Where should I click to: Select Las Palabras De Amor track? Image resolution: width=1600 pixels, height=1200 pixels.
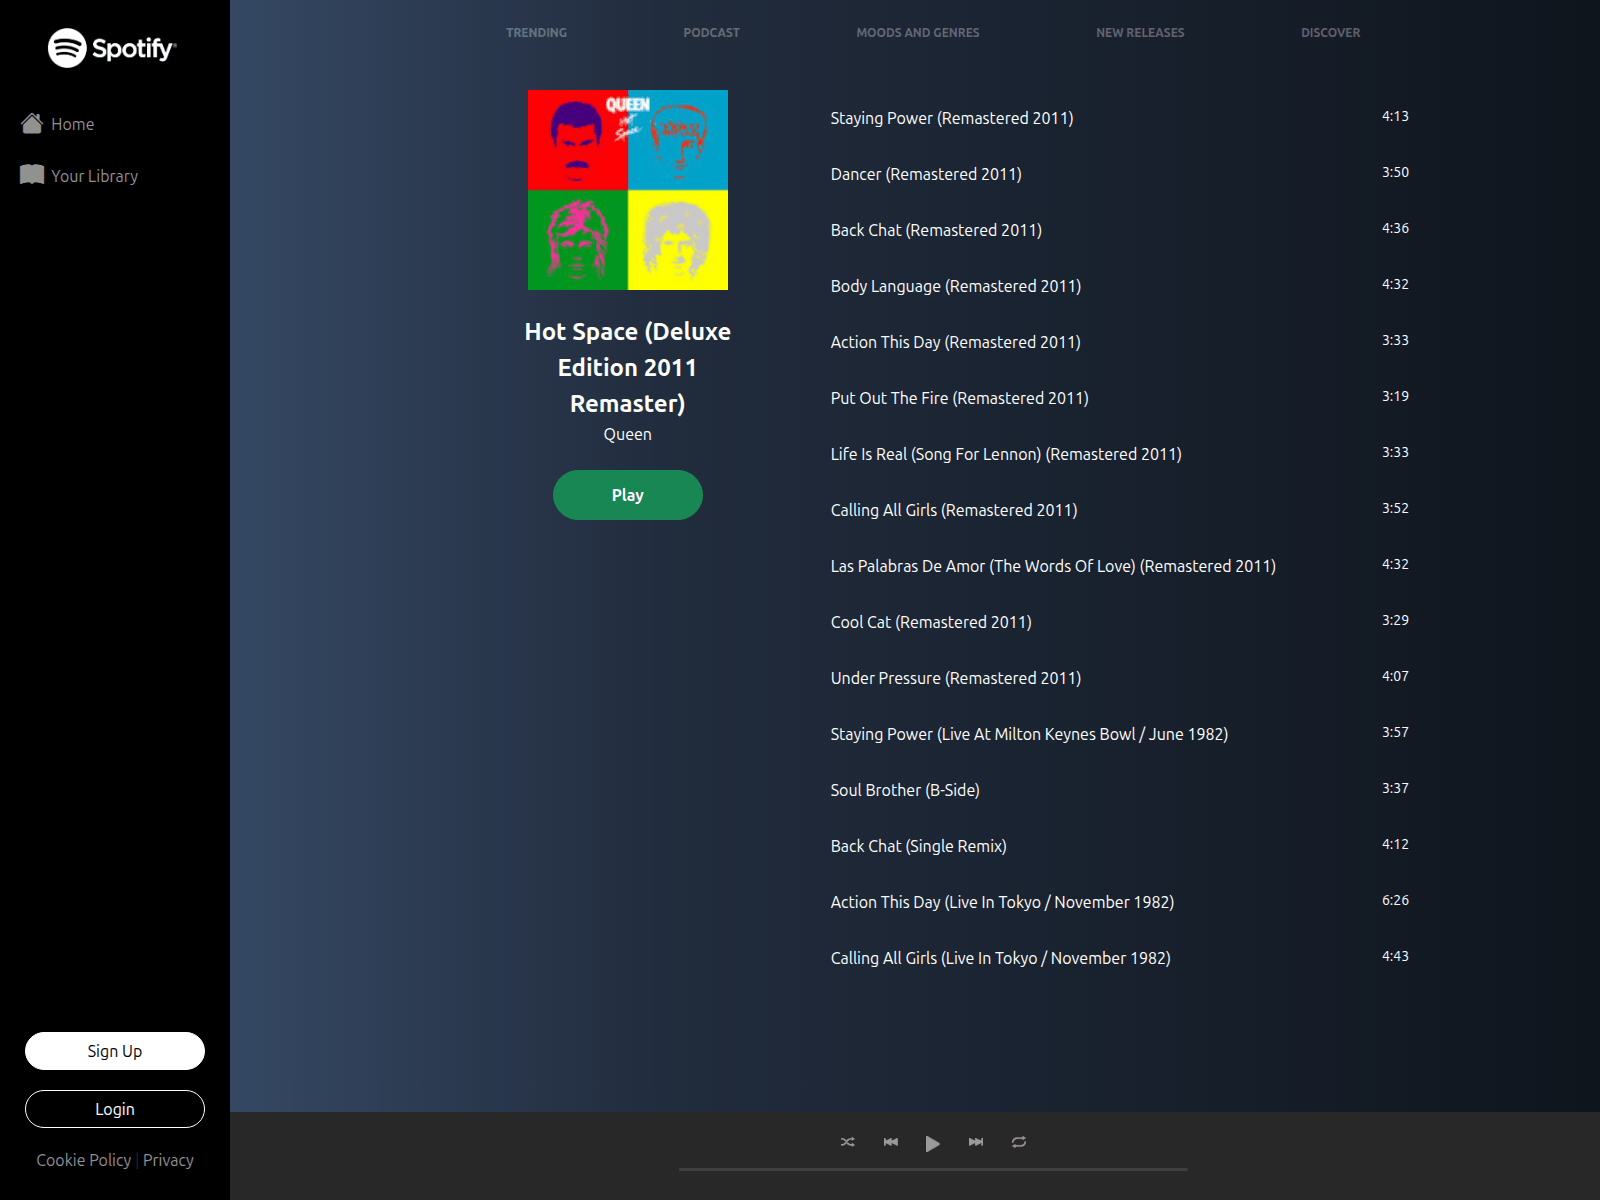tap(1053, 566)
